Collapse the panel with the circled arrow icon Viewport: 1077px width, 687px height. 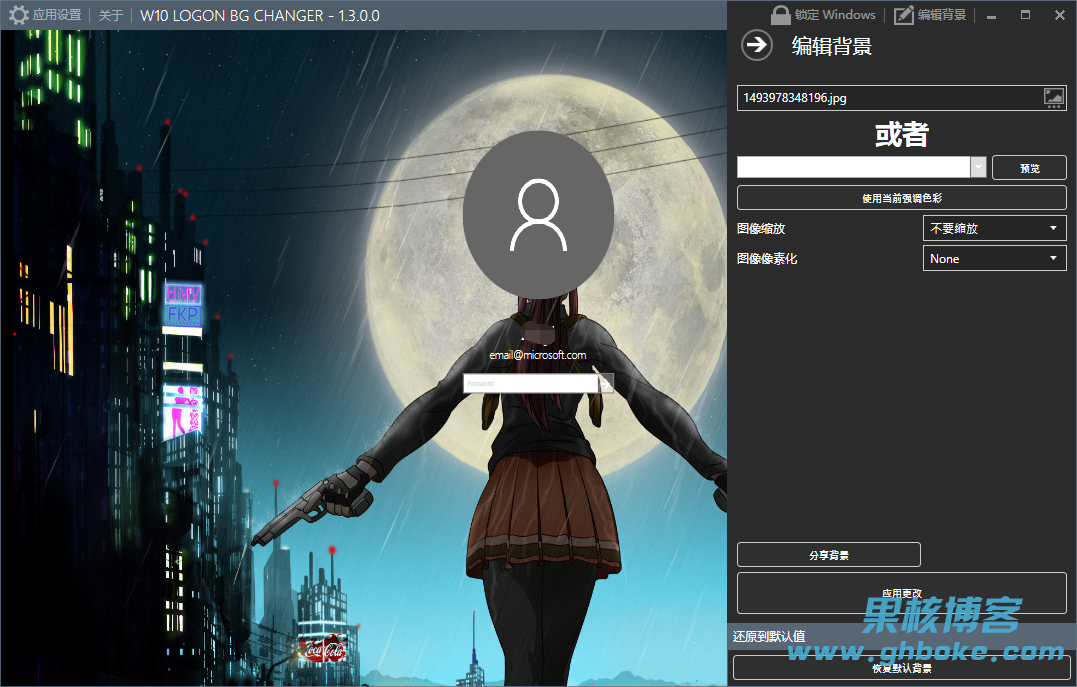click(x=757, y=45)
